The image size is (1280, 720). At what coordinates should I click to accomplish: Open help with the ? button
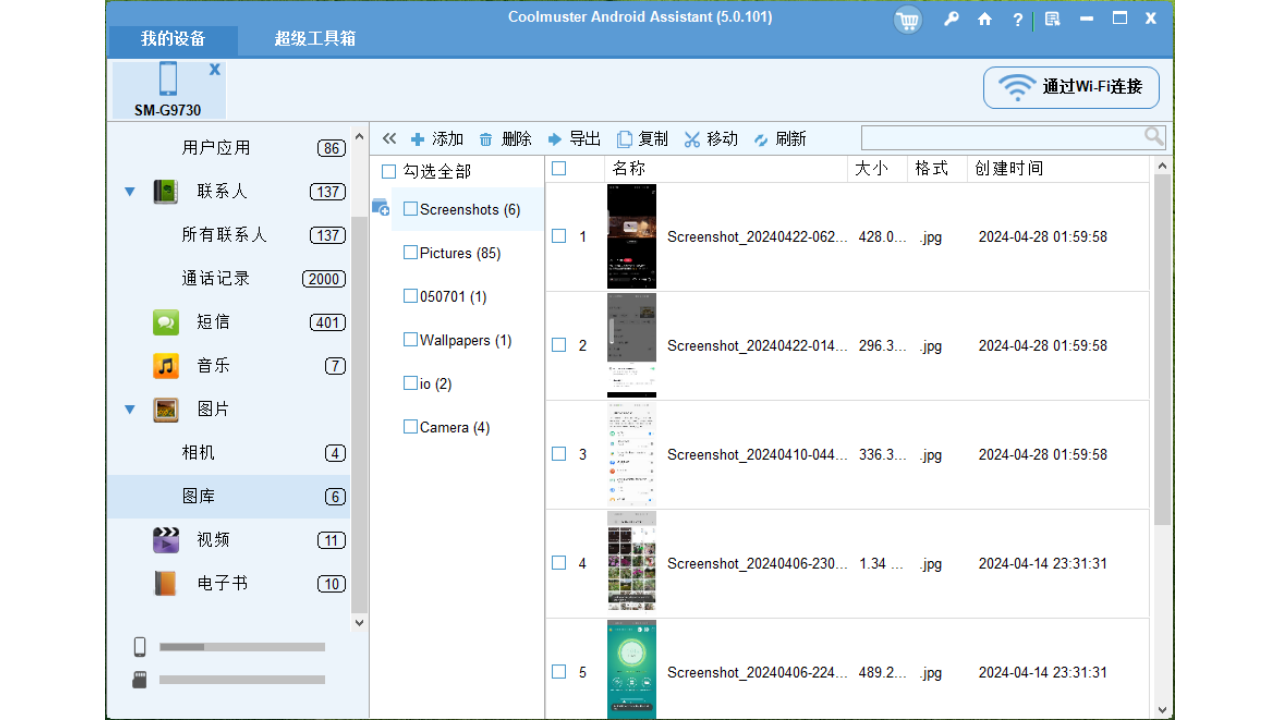point(1017,19)
